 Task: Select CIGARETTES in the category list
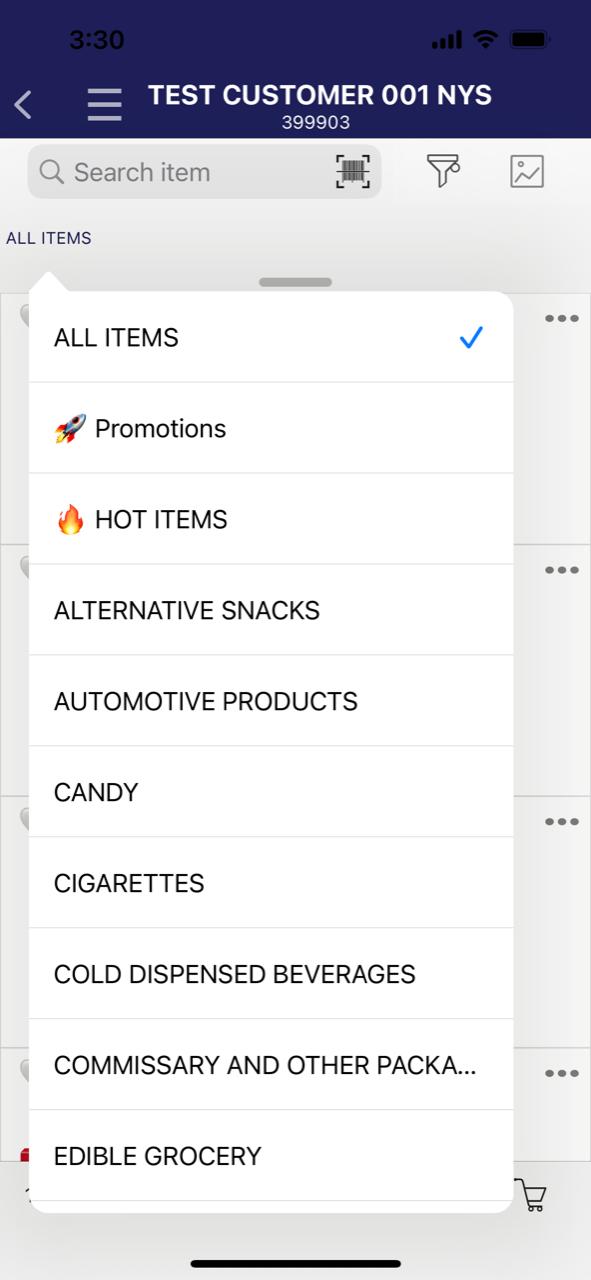point(271,883)
